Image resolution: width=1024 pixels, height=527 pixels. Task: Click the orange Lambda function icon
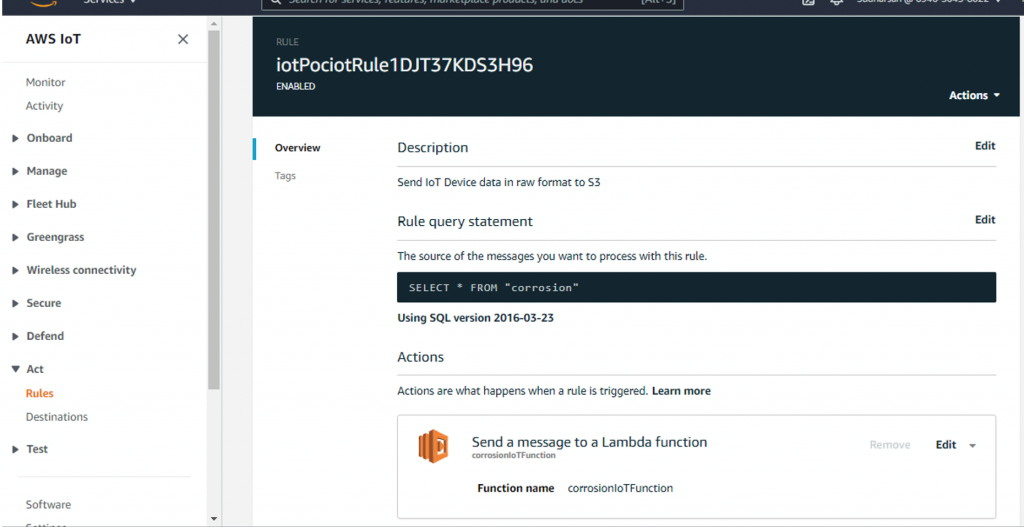tap(433, 445)
